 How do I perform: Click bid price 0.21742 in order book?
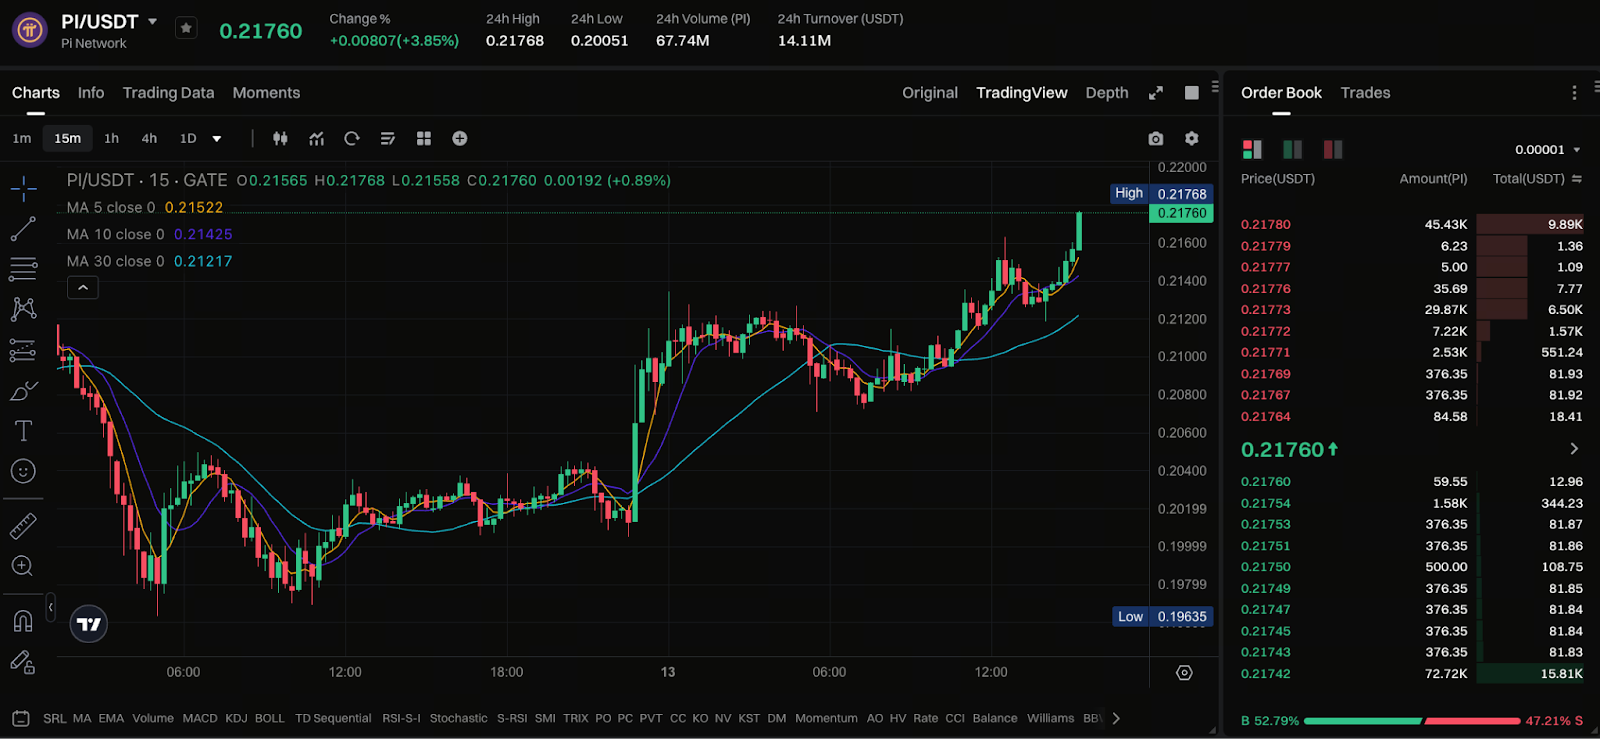[x=1266, y=674]
